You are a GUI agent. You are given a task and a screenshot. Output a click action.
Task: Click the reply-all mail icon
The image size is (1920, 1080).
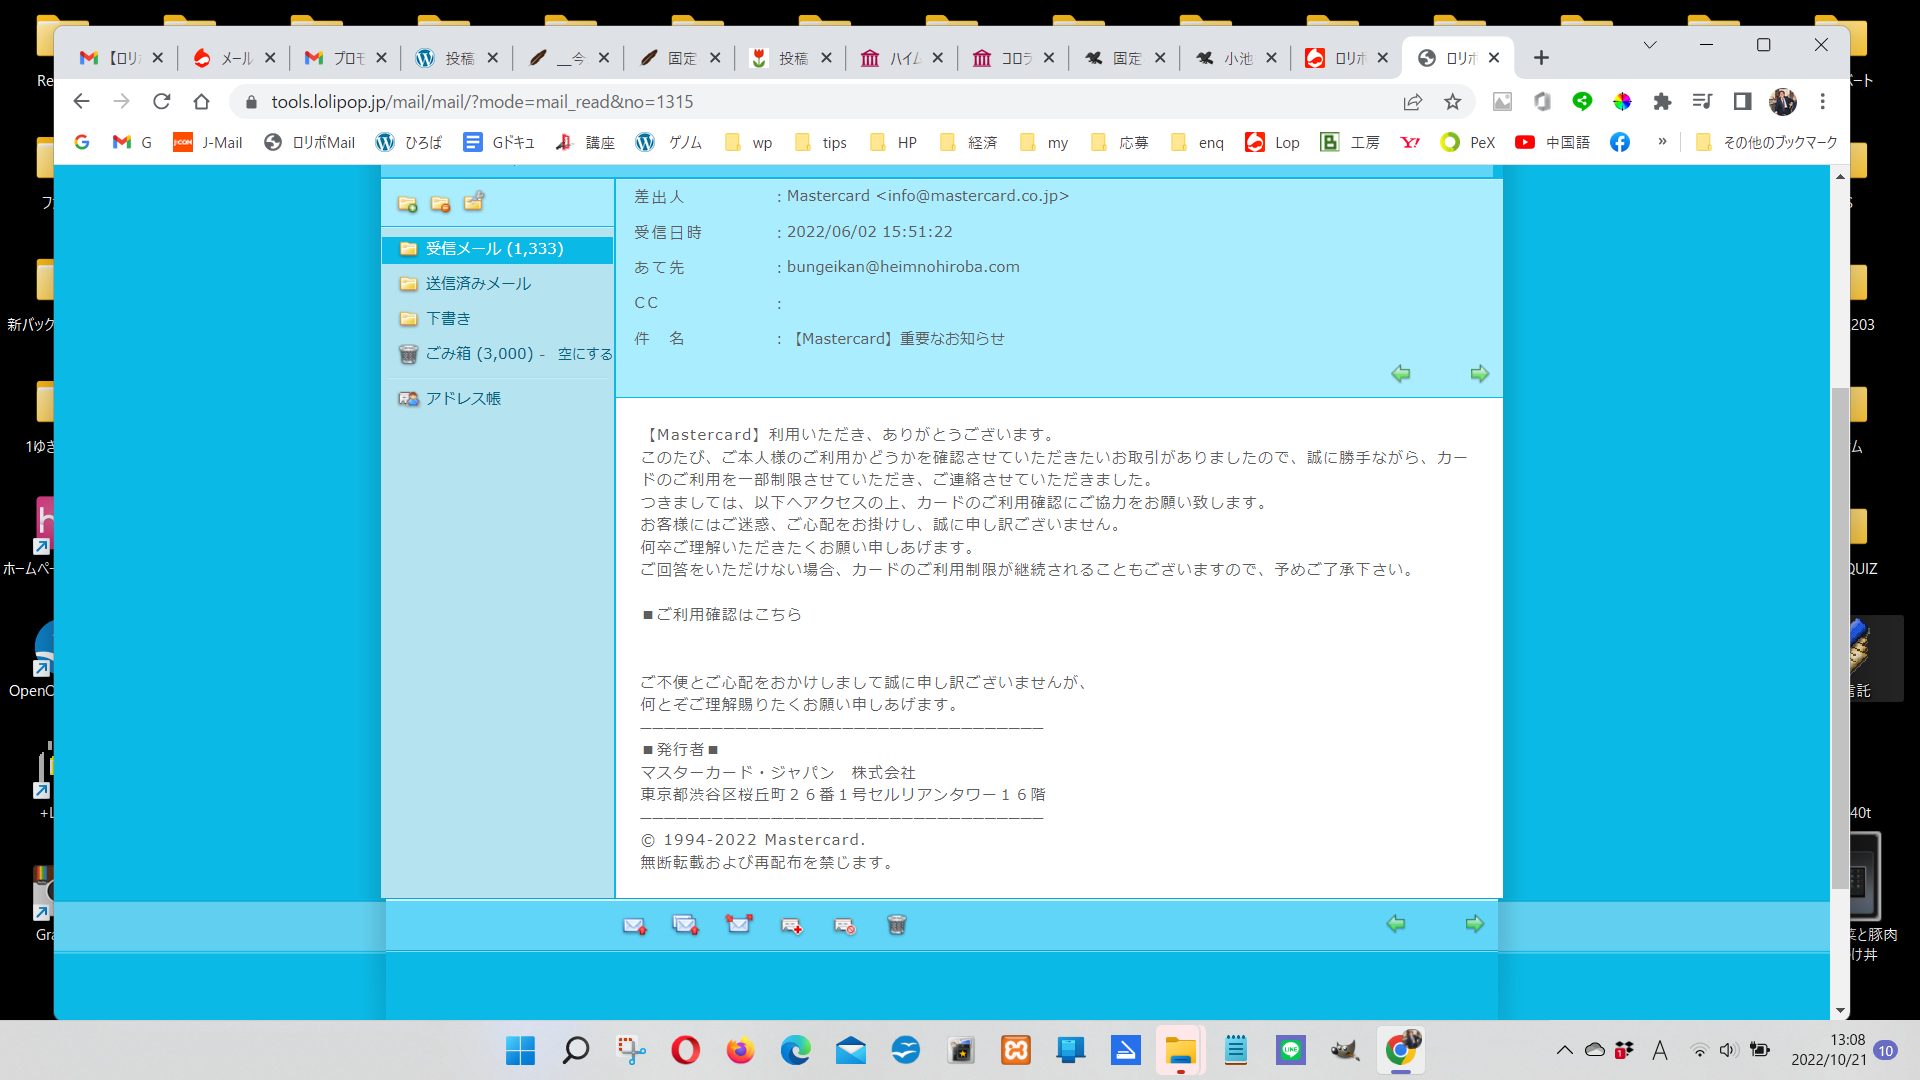click(685, 926)
